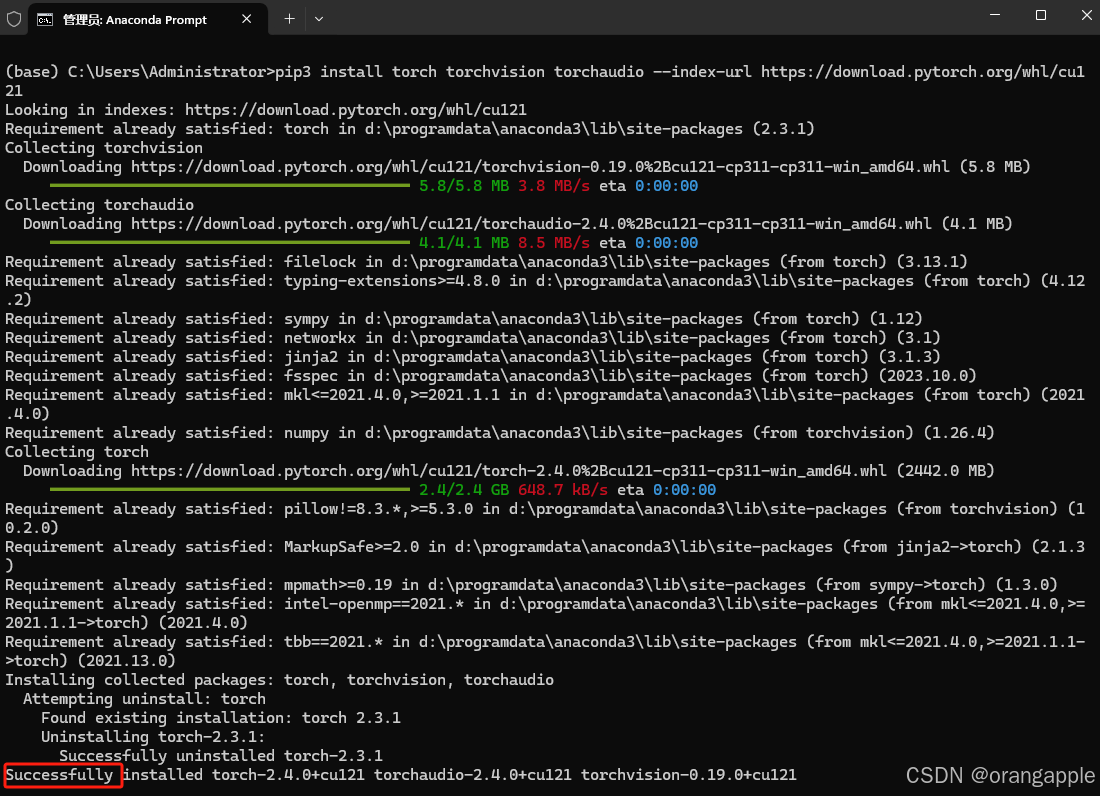The width and height of the screenshot is (1100, 796).
Task: Click the MarkupSafe requirement line
Action: click(x=545, y=555)
